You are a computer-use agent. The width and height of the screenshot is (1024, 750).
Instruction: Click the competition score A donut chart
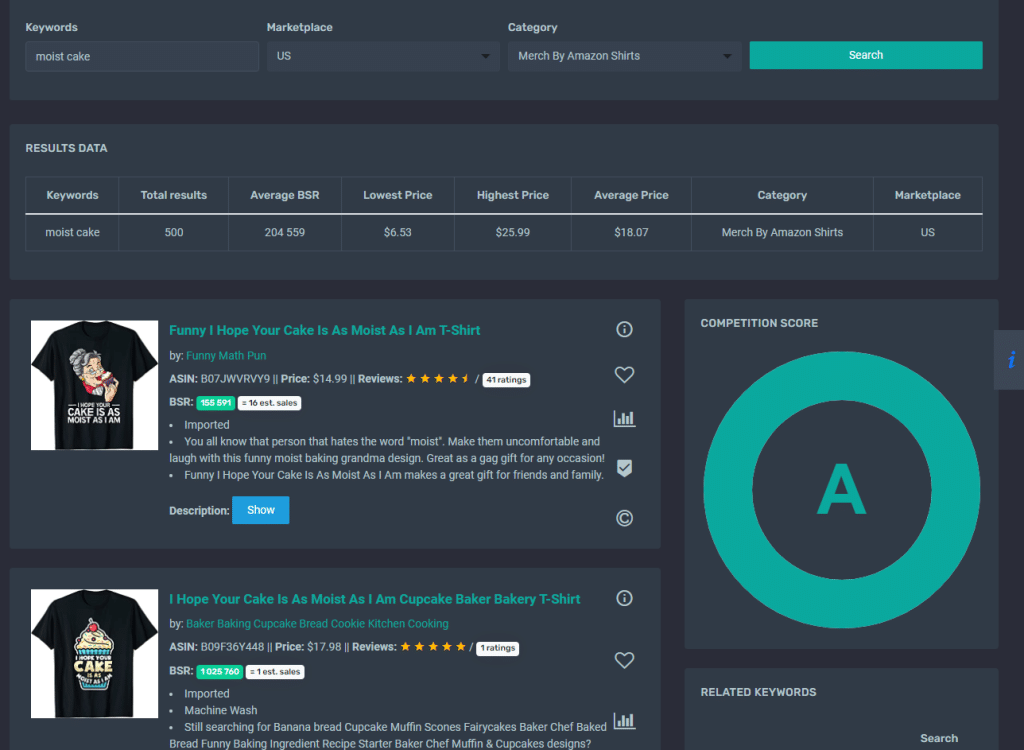pyautogui.click(x=842, y=490)
